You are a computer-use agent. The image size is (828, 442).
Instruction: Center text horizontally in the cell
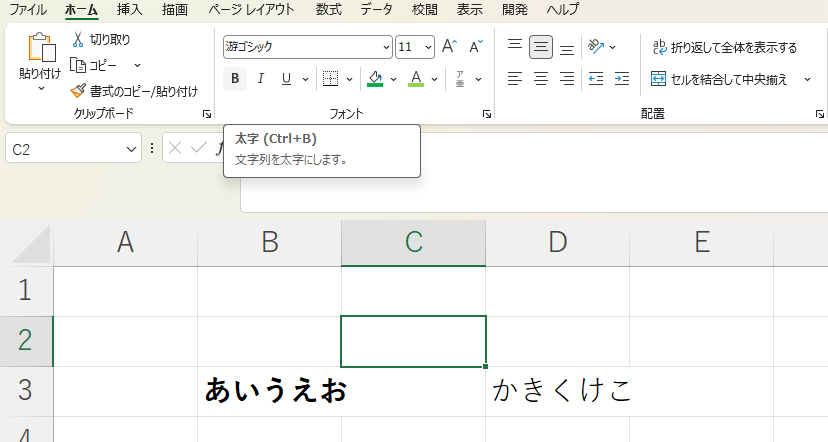tap(541, 79)
